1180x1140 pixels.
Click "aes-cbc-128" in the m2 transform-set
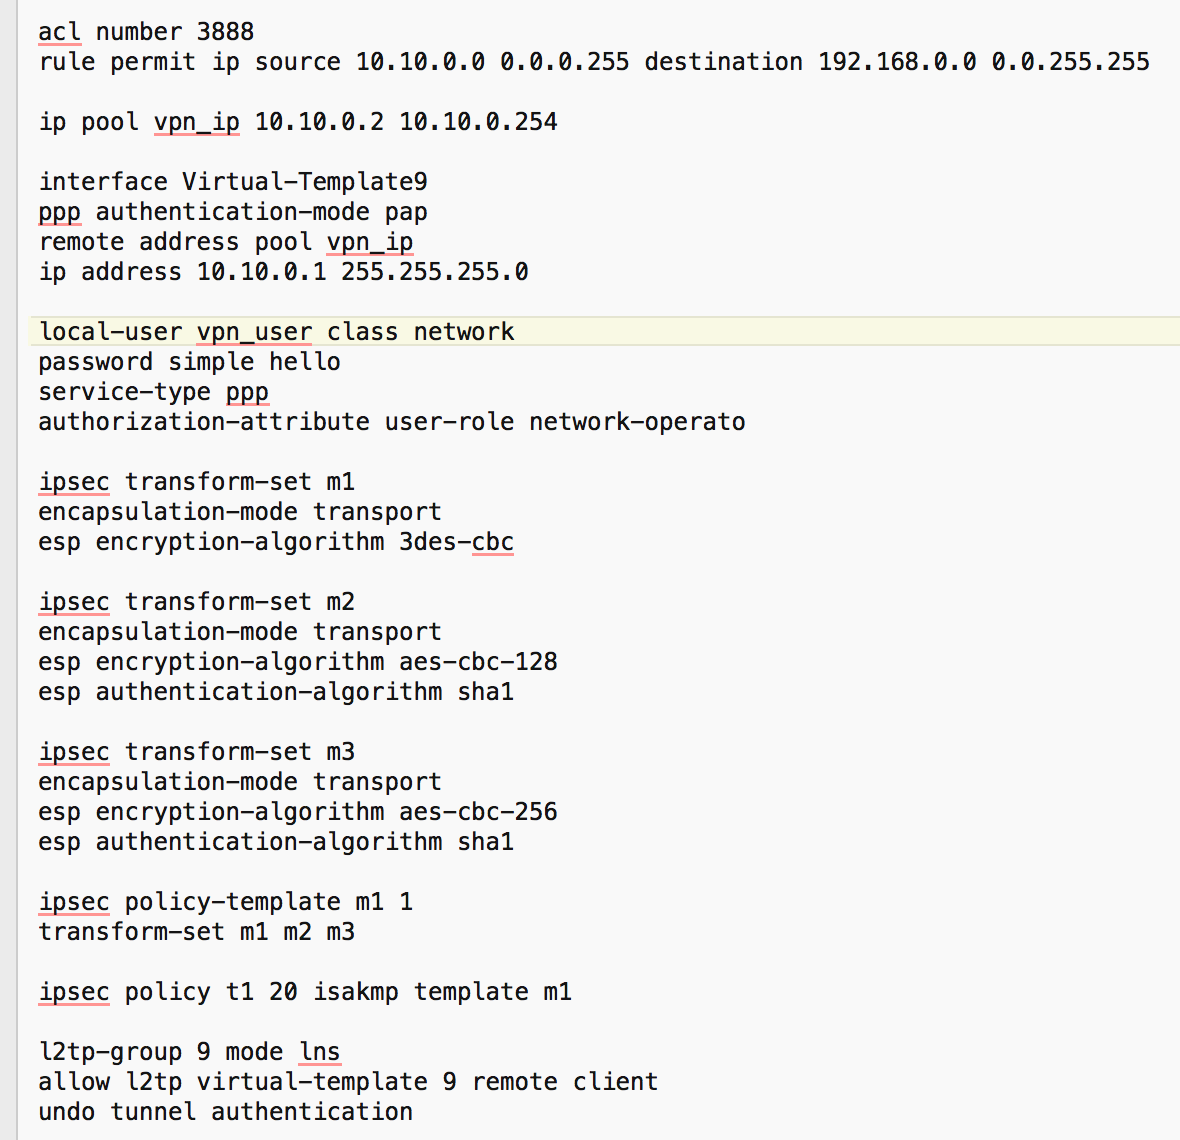point(478,662)
